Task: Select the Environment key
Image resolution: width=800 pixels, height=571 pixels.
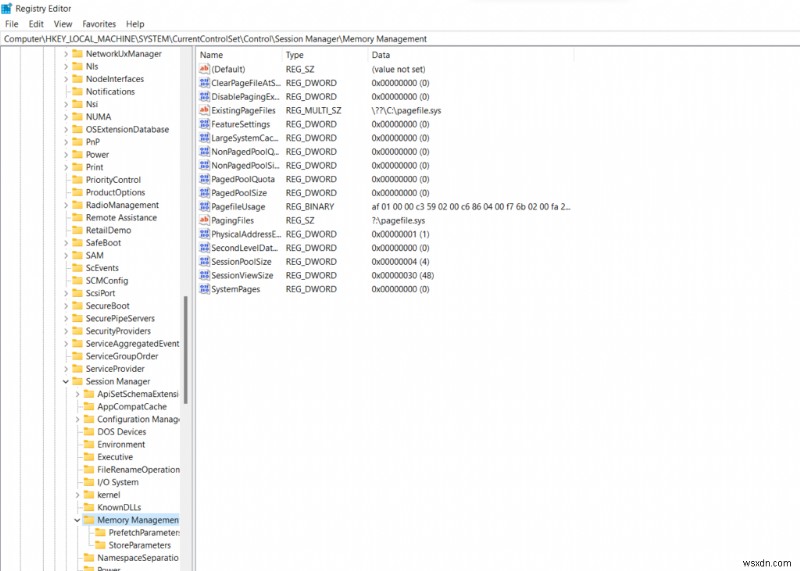Action: (x=121, y=444)
